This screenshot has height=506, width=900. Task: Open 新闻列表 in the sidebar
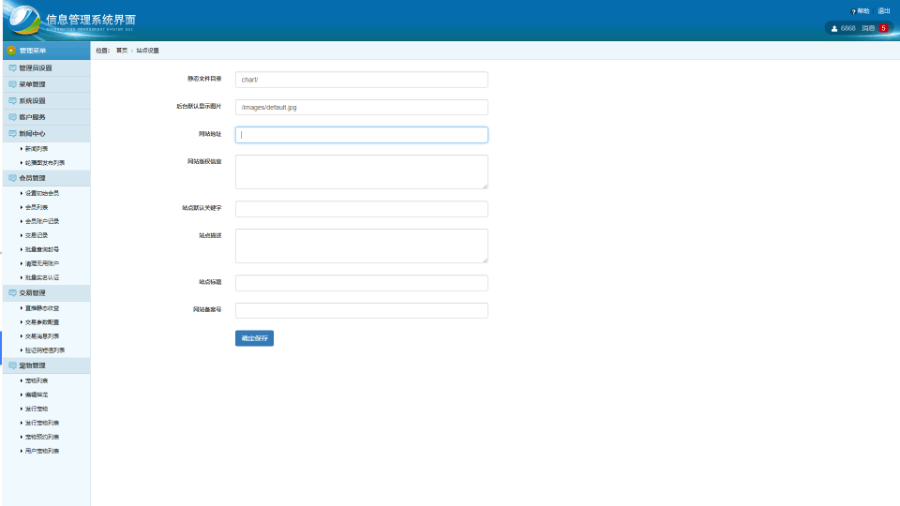click(36, 148)
